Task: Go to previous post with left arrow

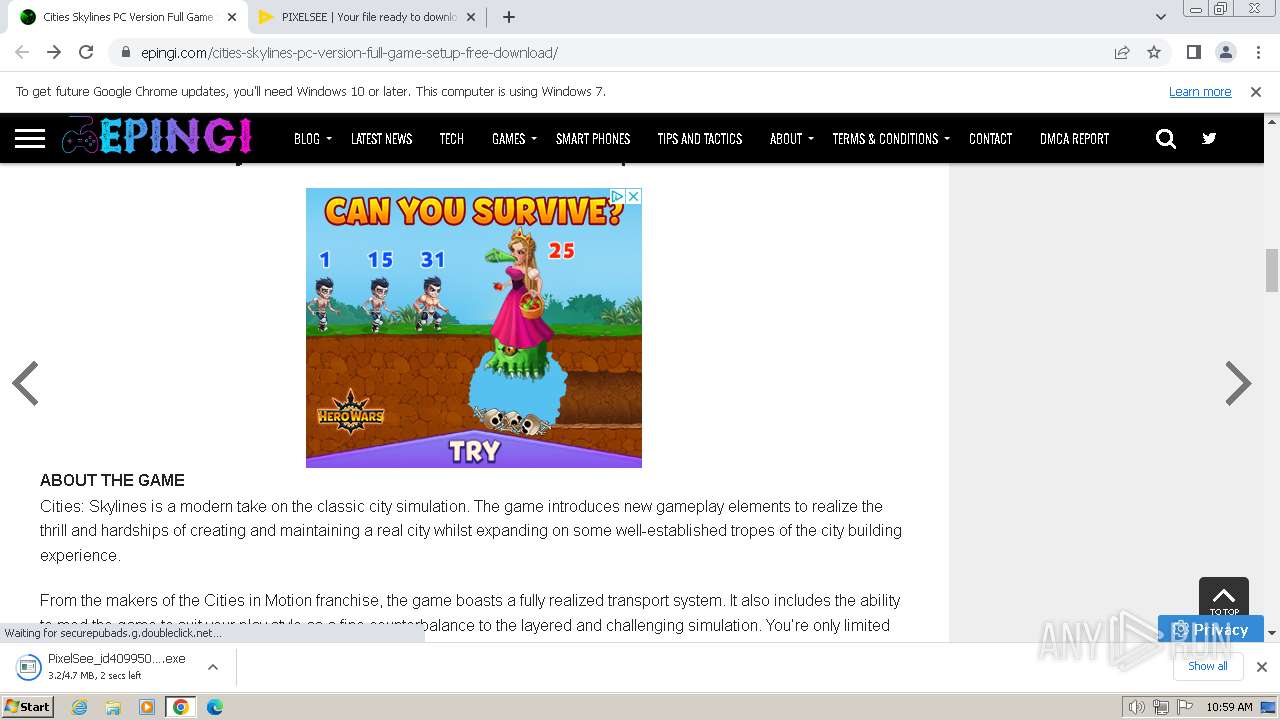Action: (x=25, y=383)
